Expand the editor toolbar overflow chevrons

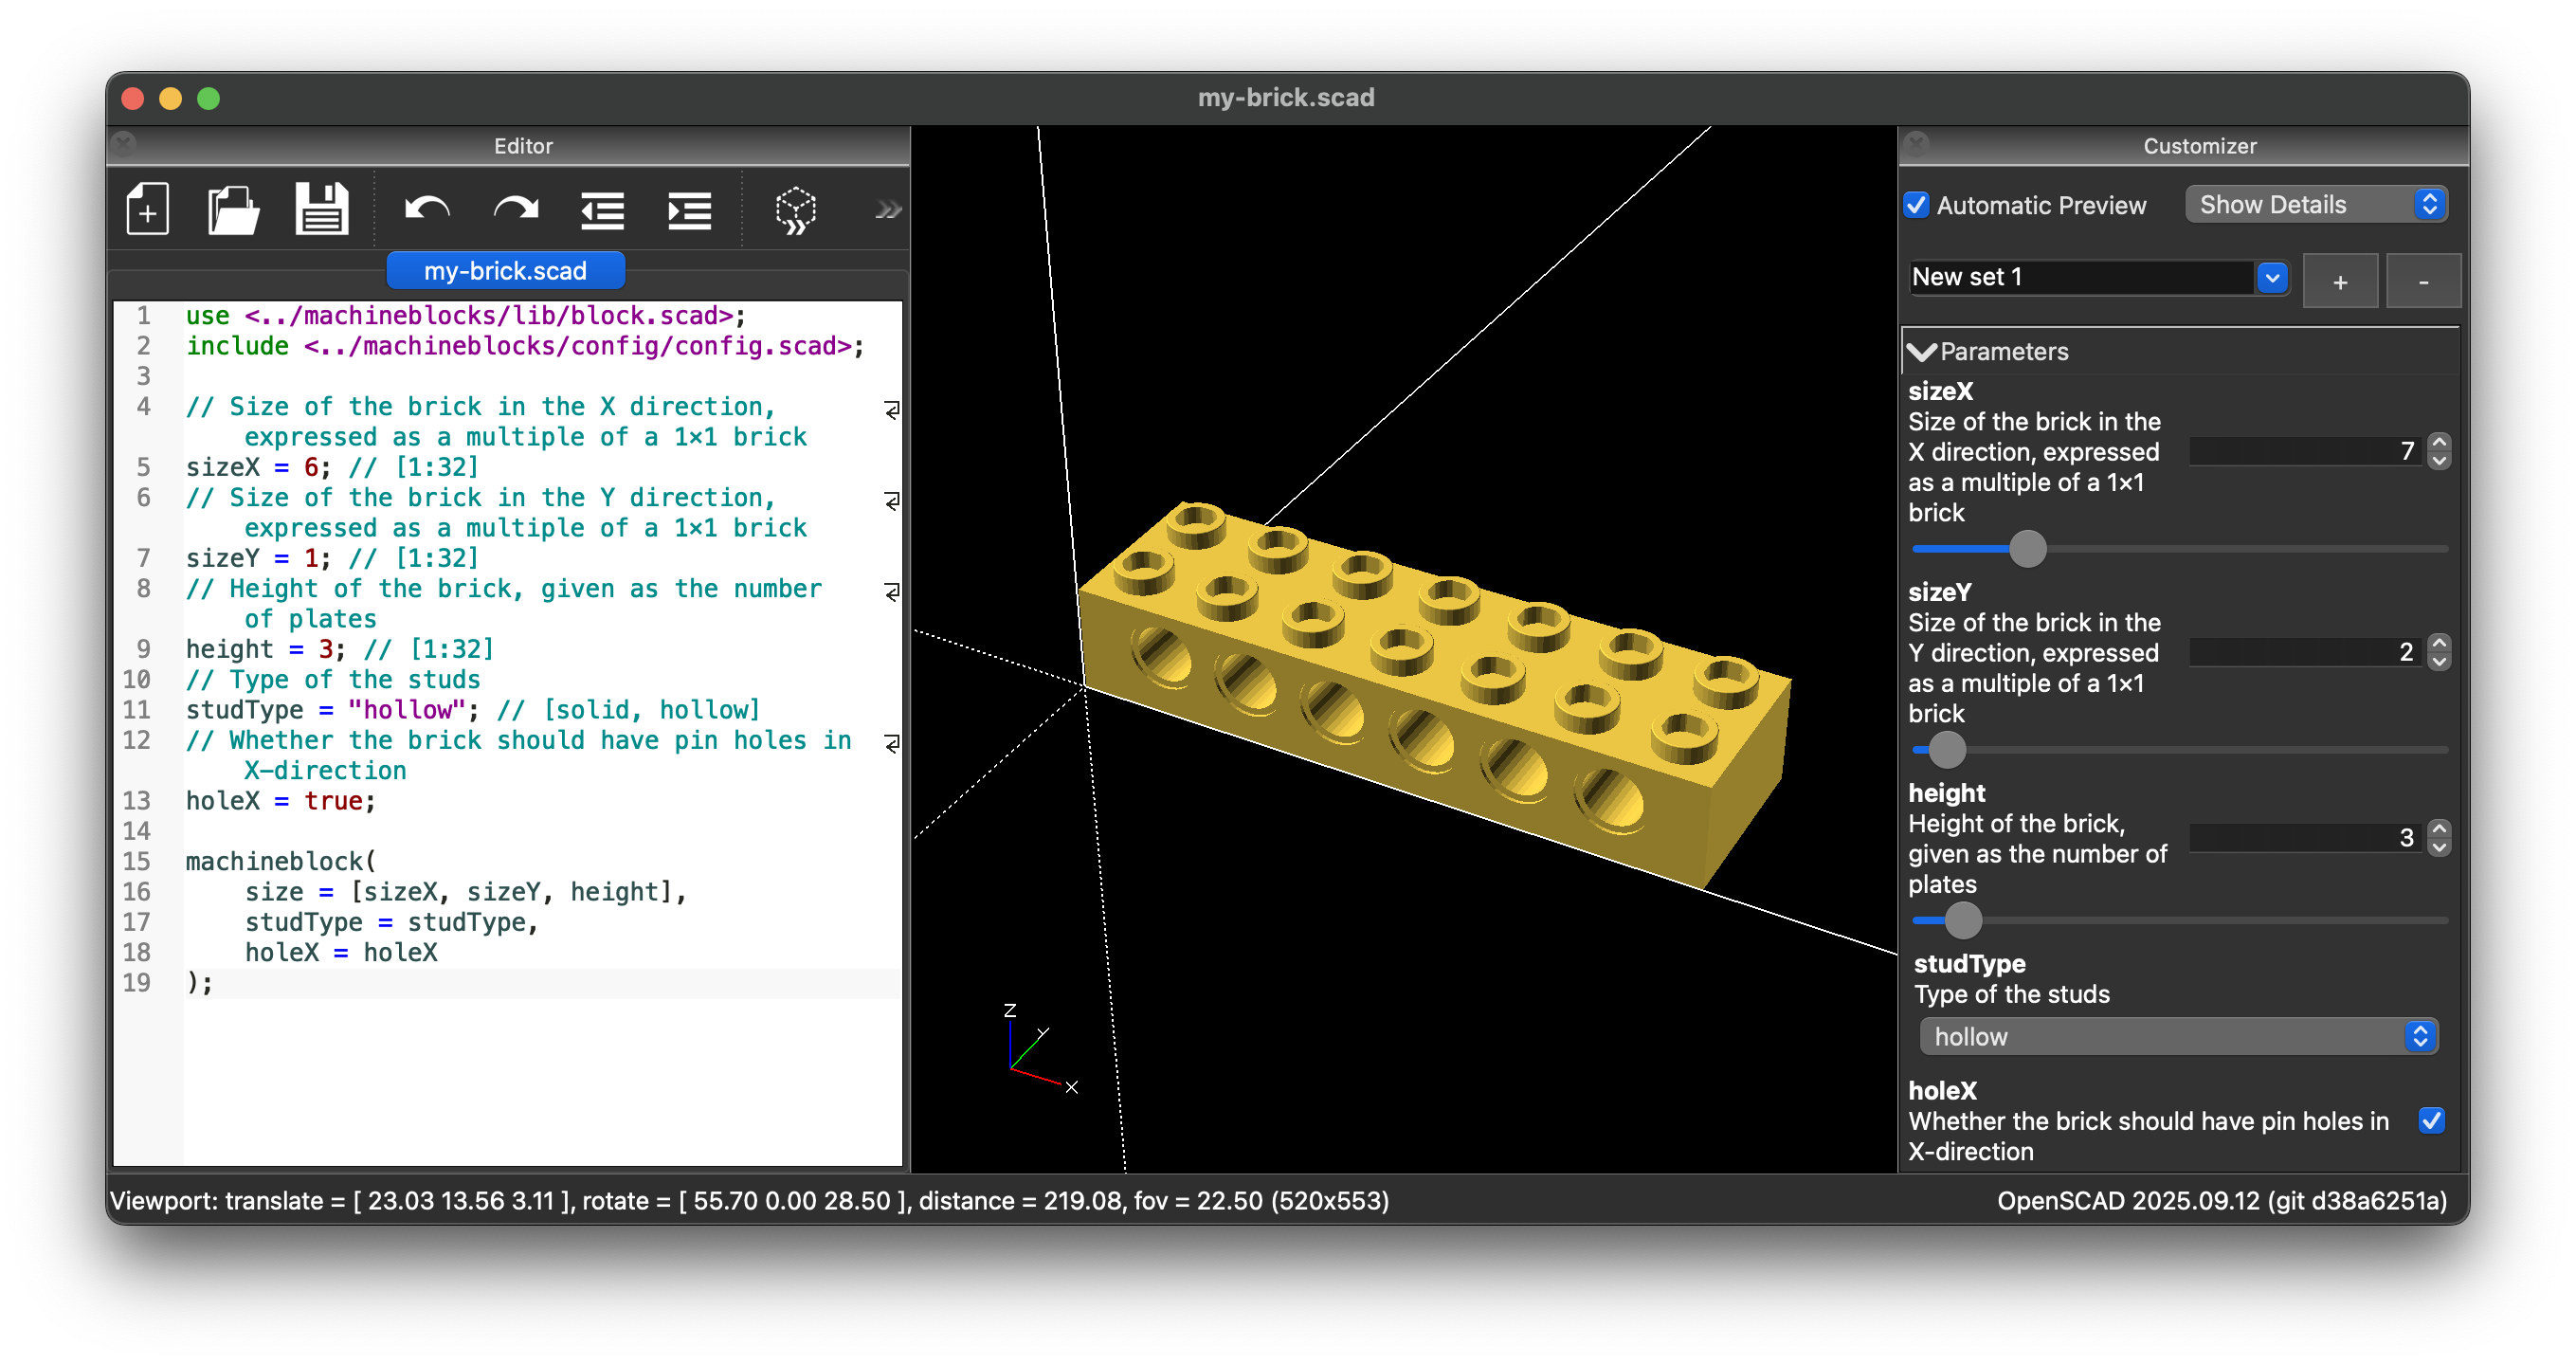887,210
